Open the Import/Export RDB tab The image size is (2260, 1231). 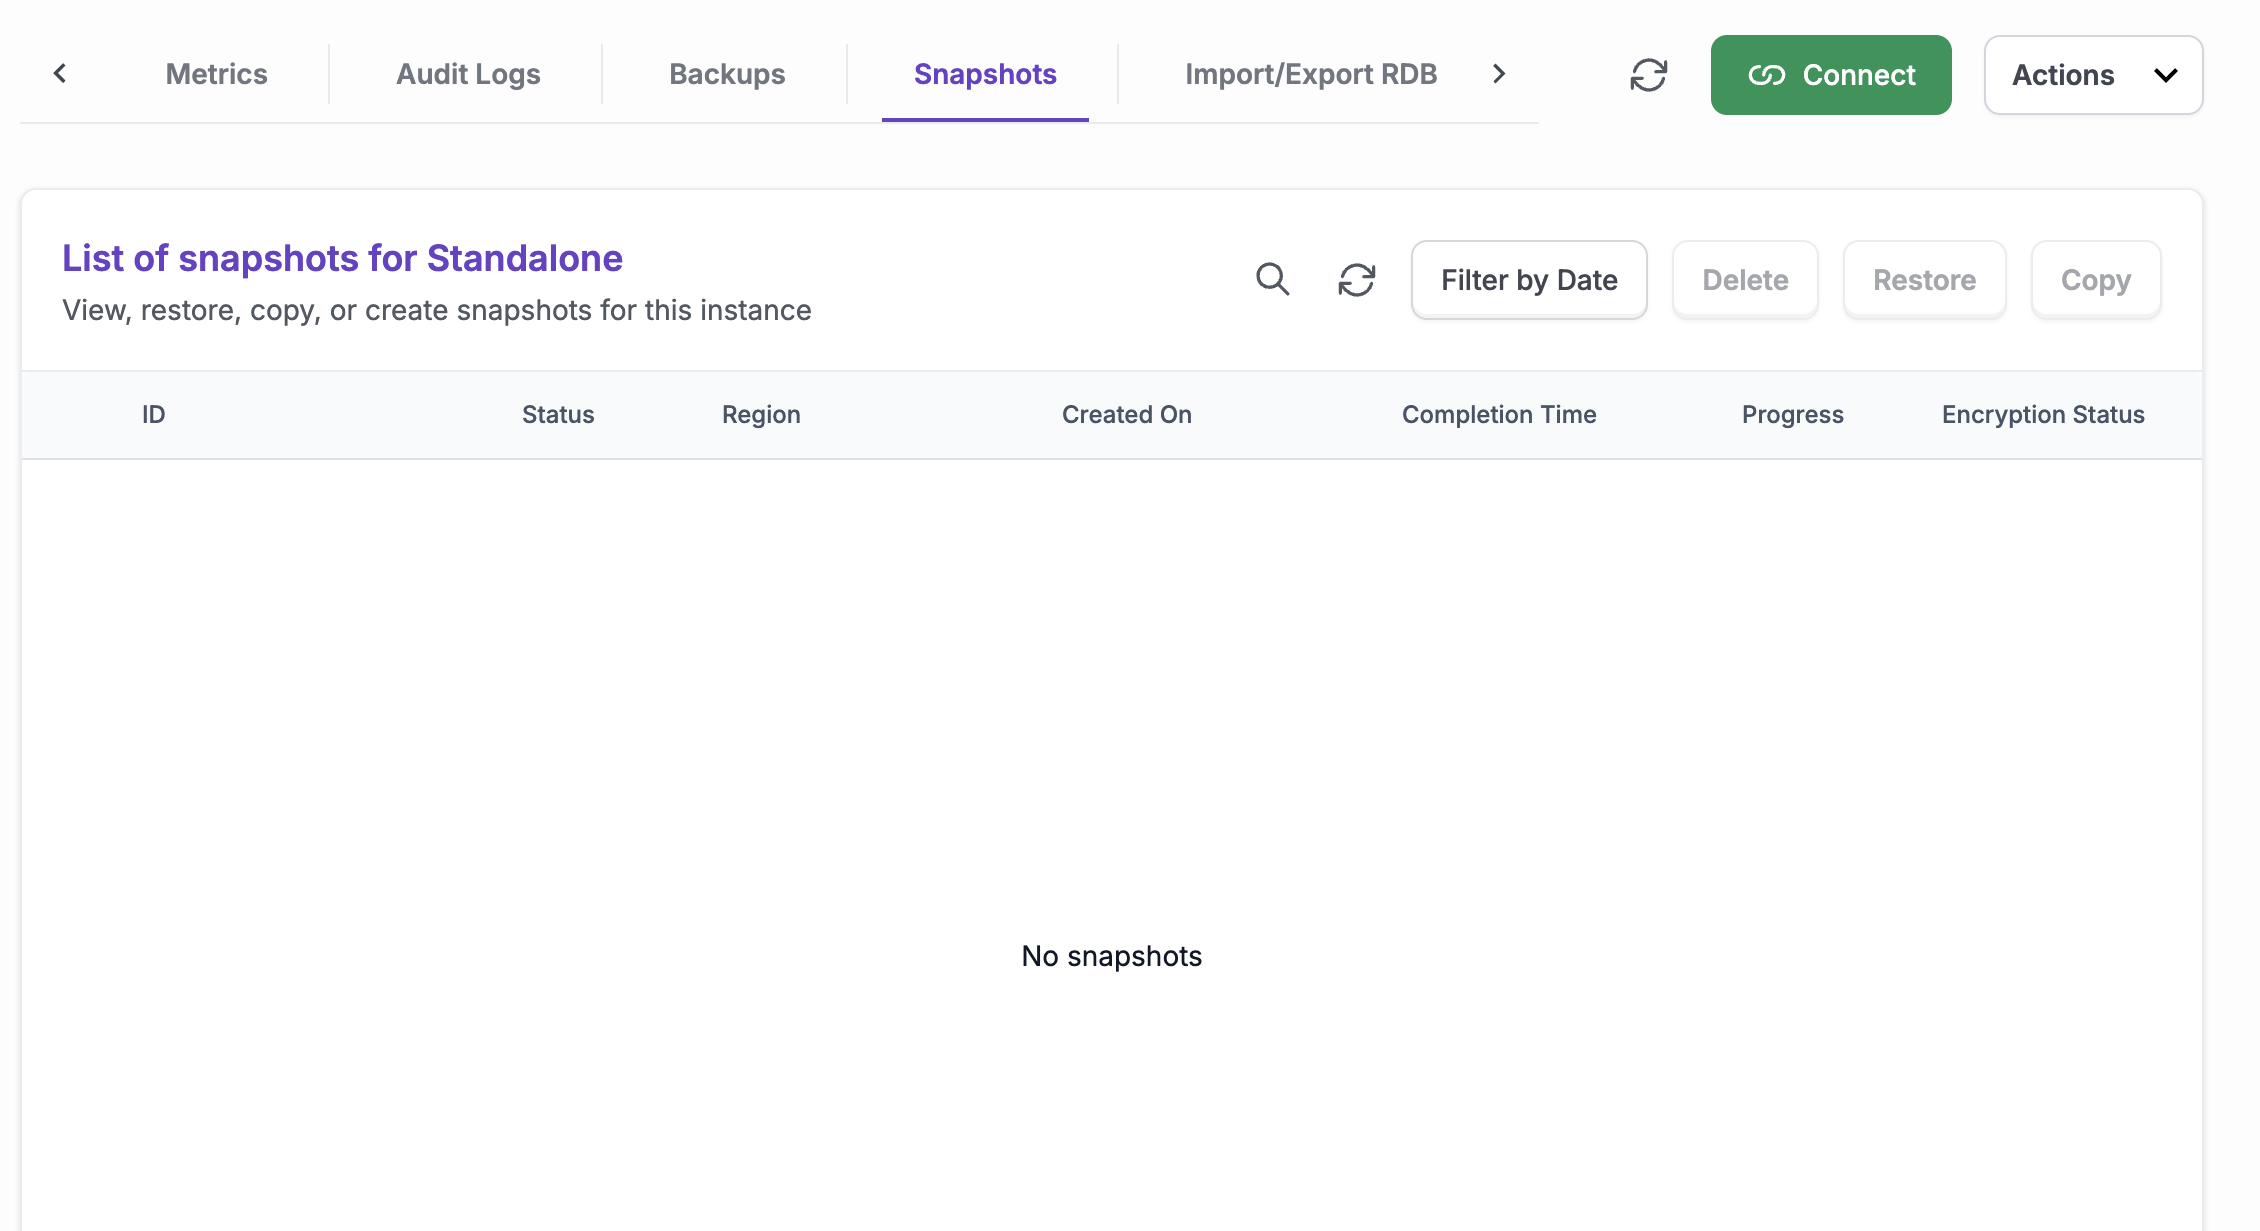1311,74
